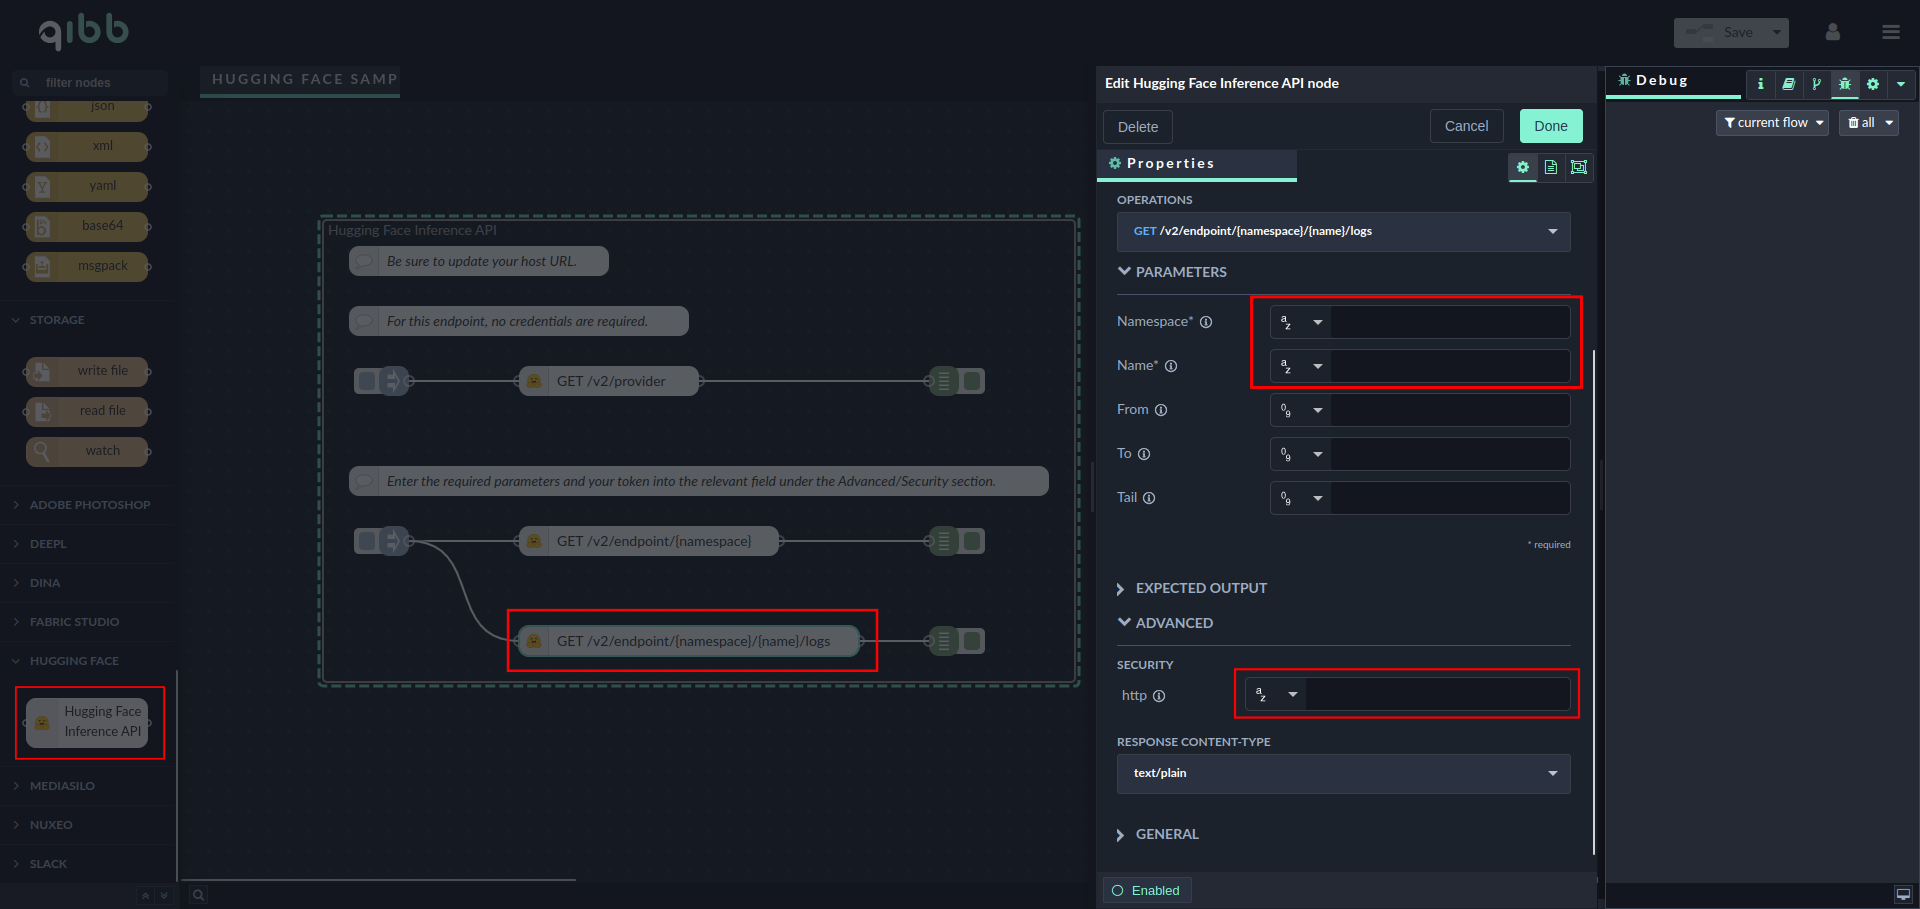1920x909 pixels.
Task: Collapse the Hugging Face palette category
Action: (x=73, y=661)
